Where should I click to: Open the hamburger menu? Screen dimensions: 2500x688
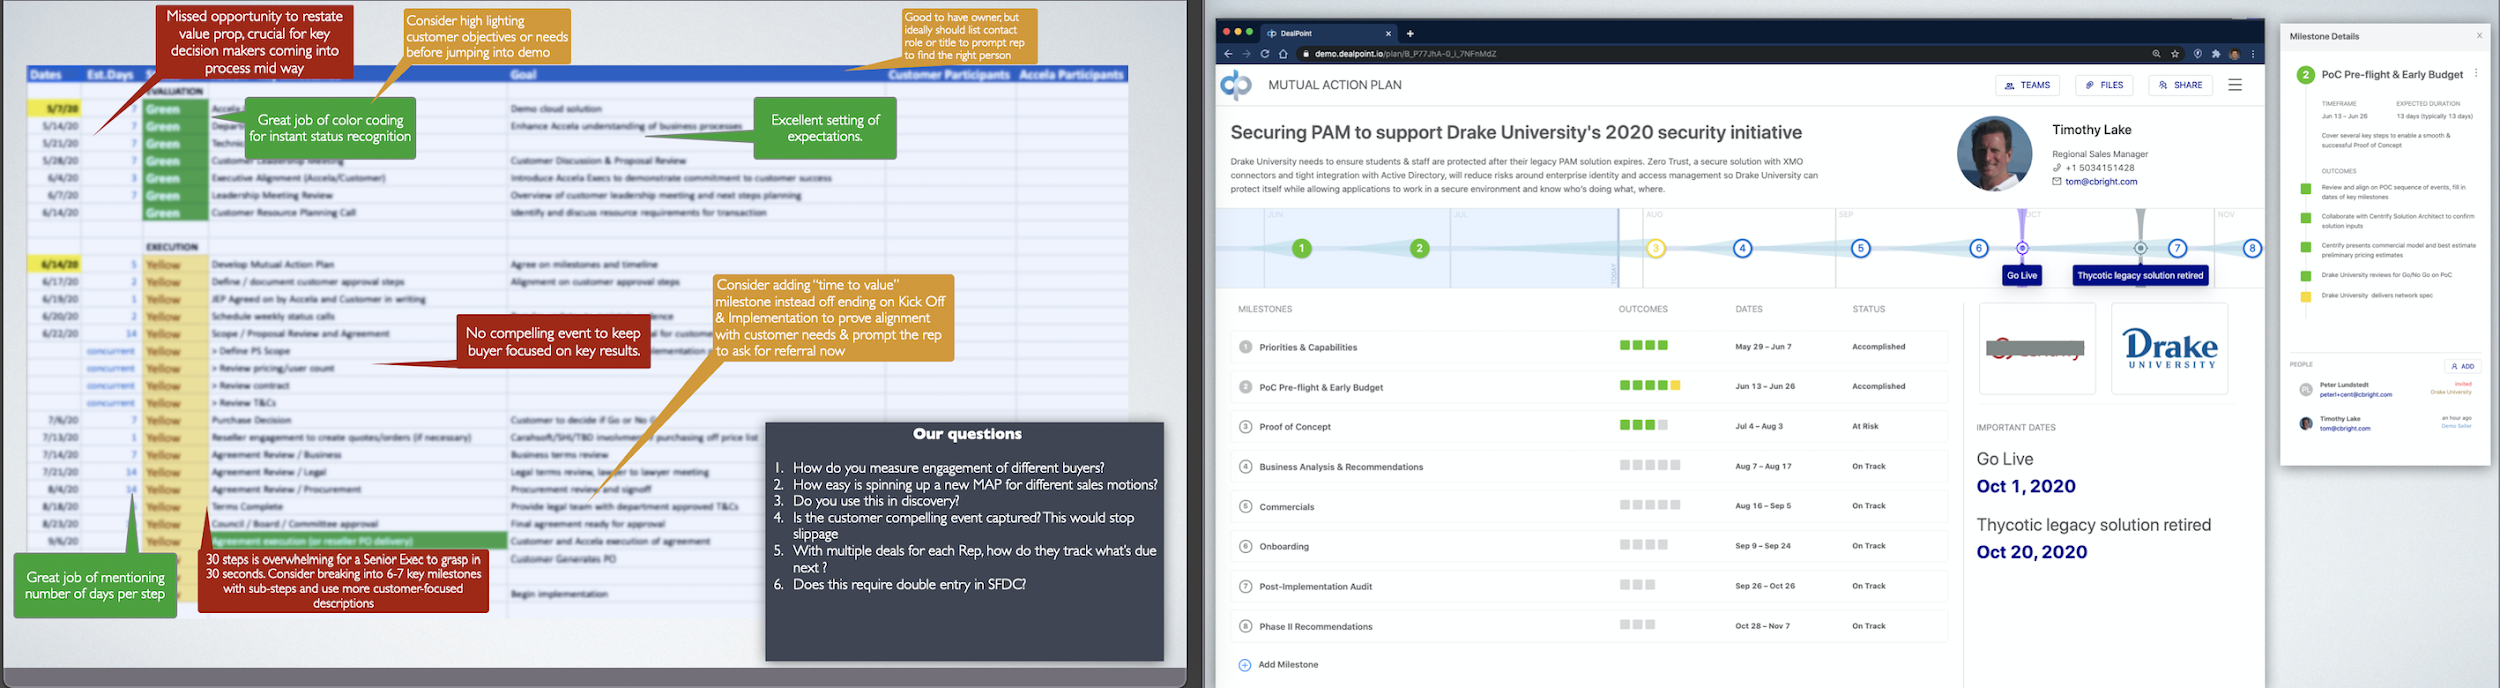pos(2235,85)
